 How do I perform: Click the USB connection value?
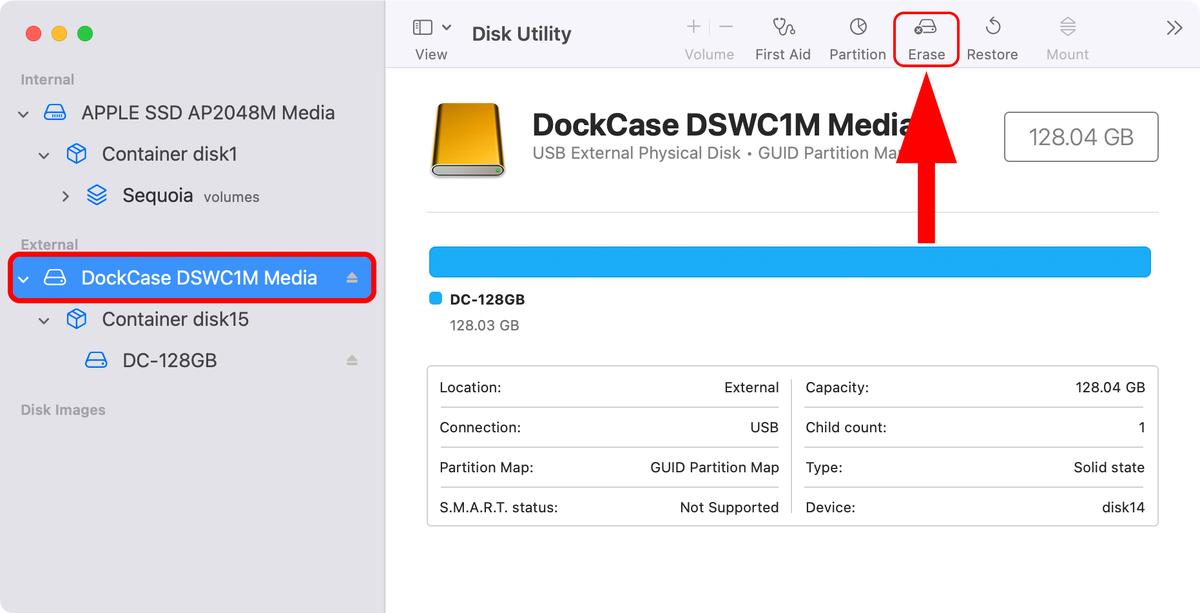(x=764, y=427)
